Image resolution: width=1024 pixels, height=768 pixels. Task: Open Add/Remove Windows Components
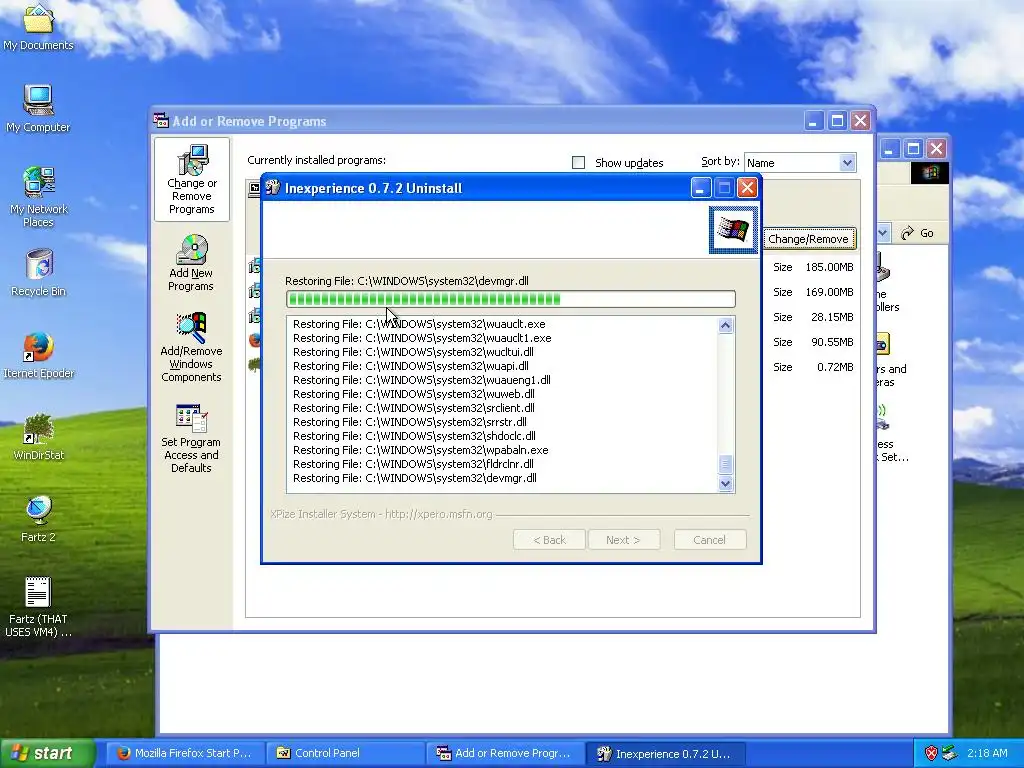[191, 347]
